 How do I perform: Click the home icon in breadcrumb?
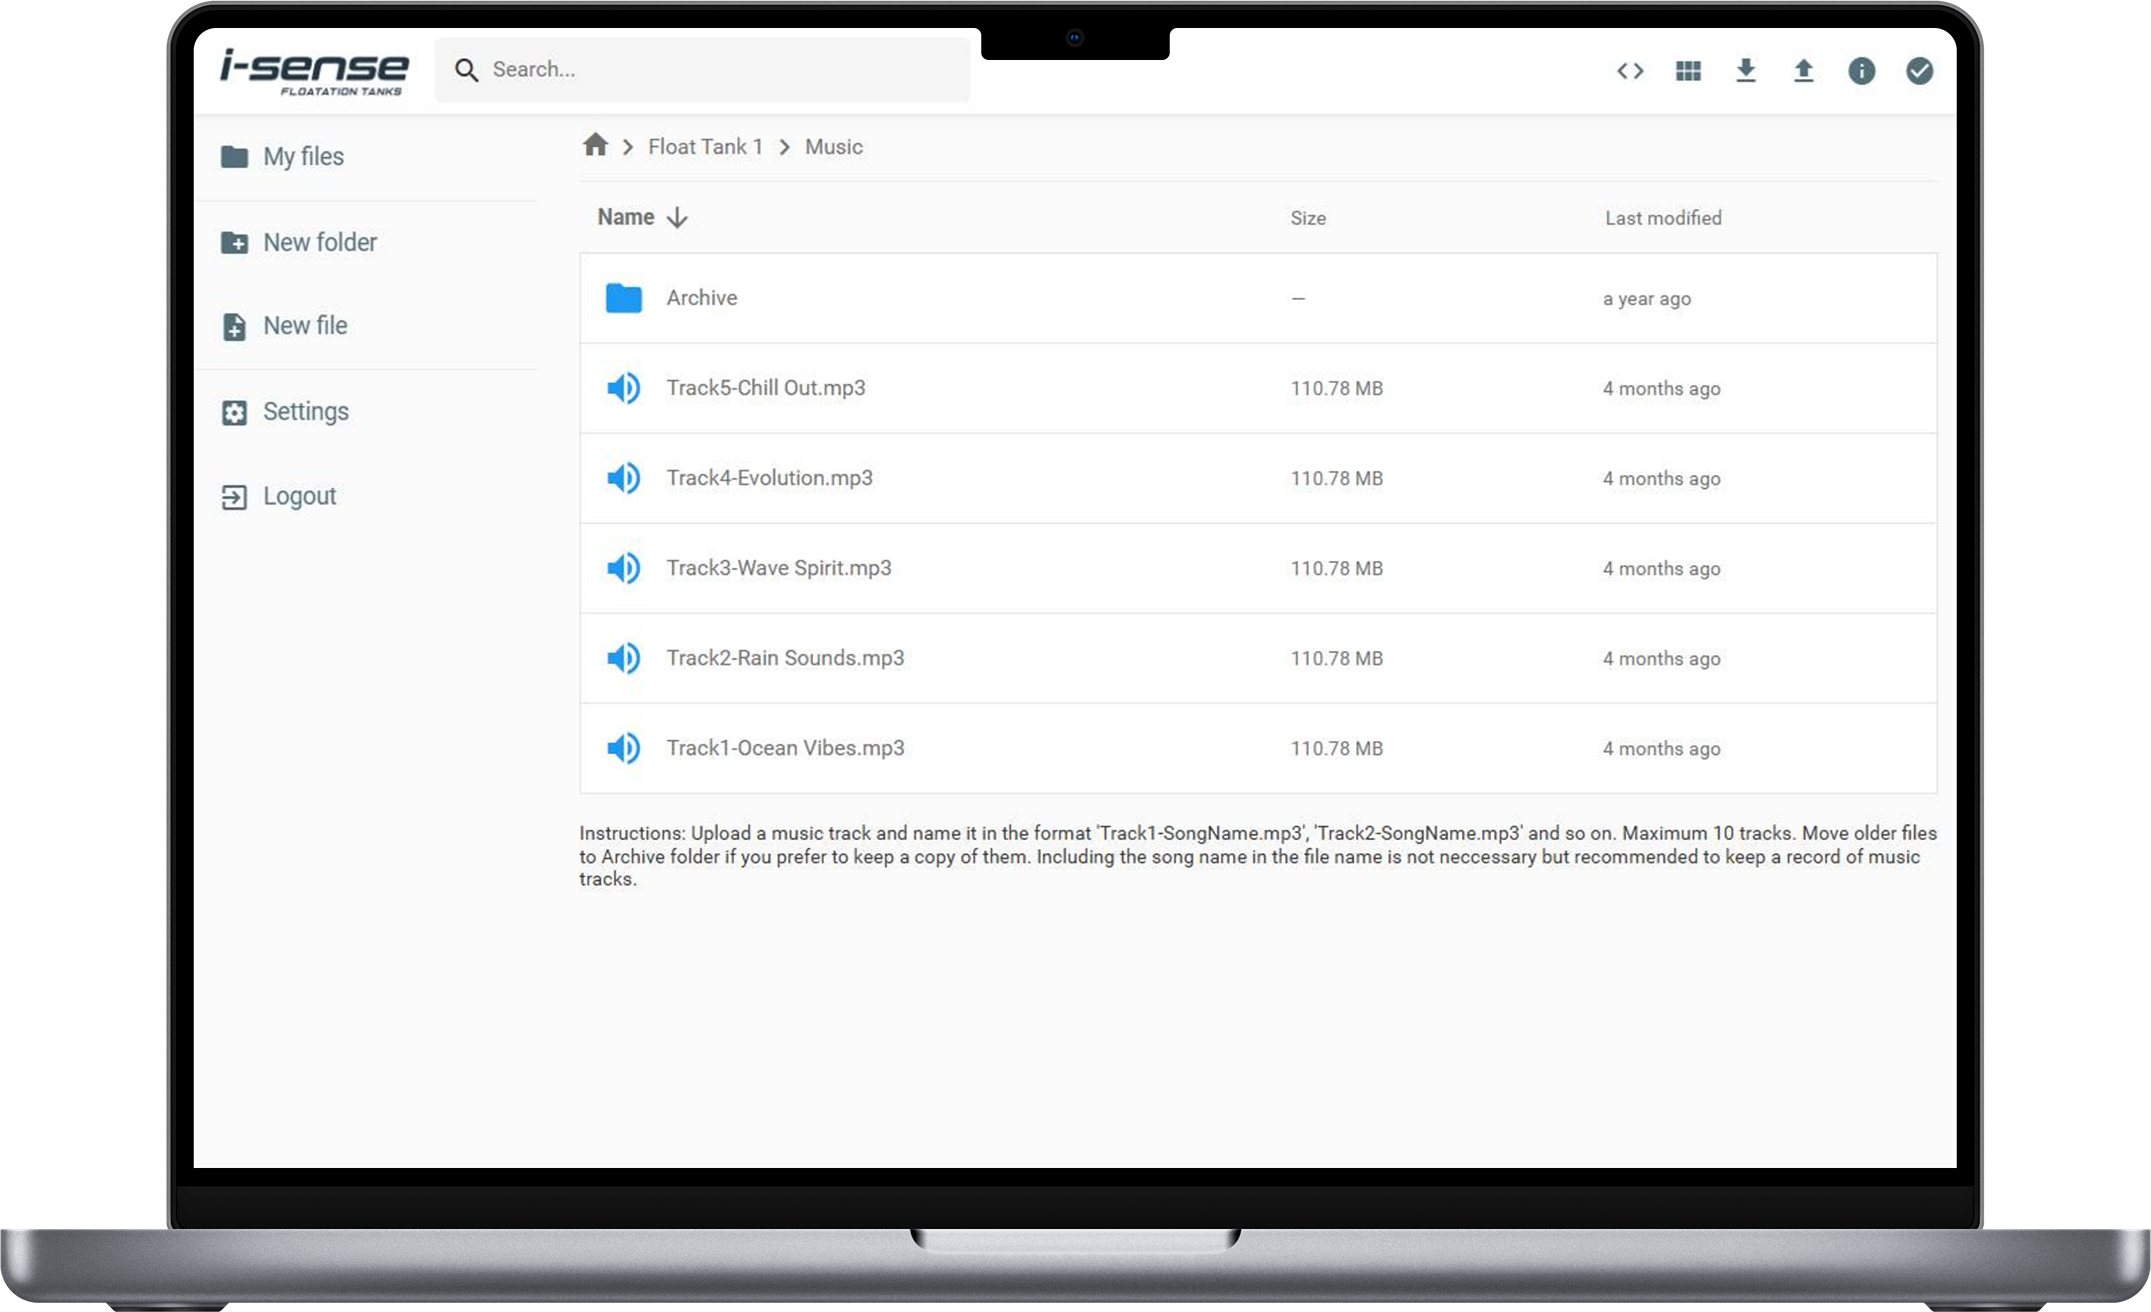(596, 146)
